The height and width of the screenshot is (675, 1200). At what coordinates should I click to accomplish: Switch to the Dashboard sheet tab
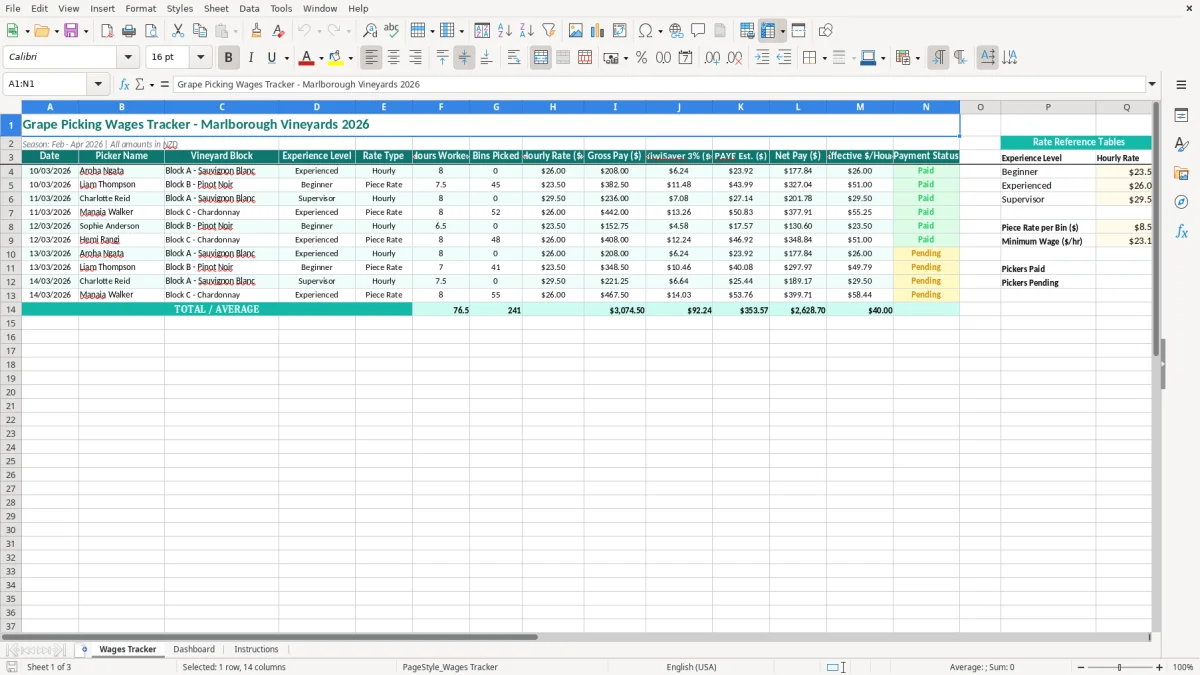pos(194,649)
